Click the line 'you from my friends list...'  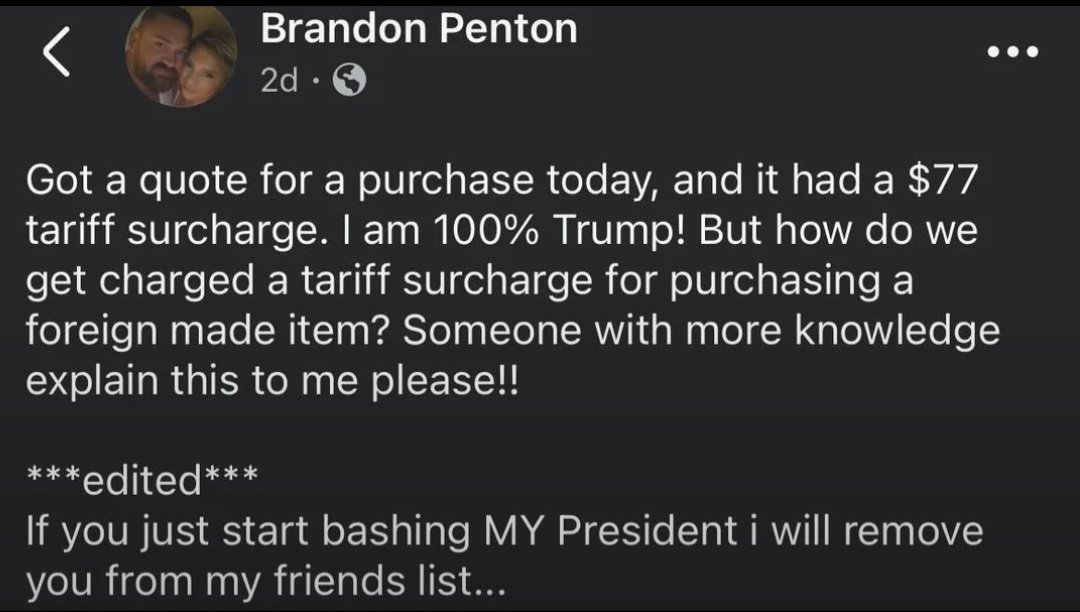click(x=266, y=582)
